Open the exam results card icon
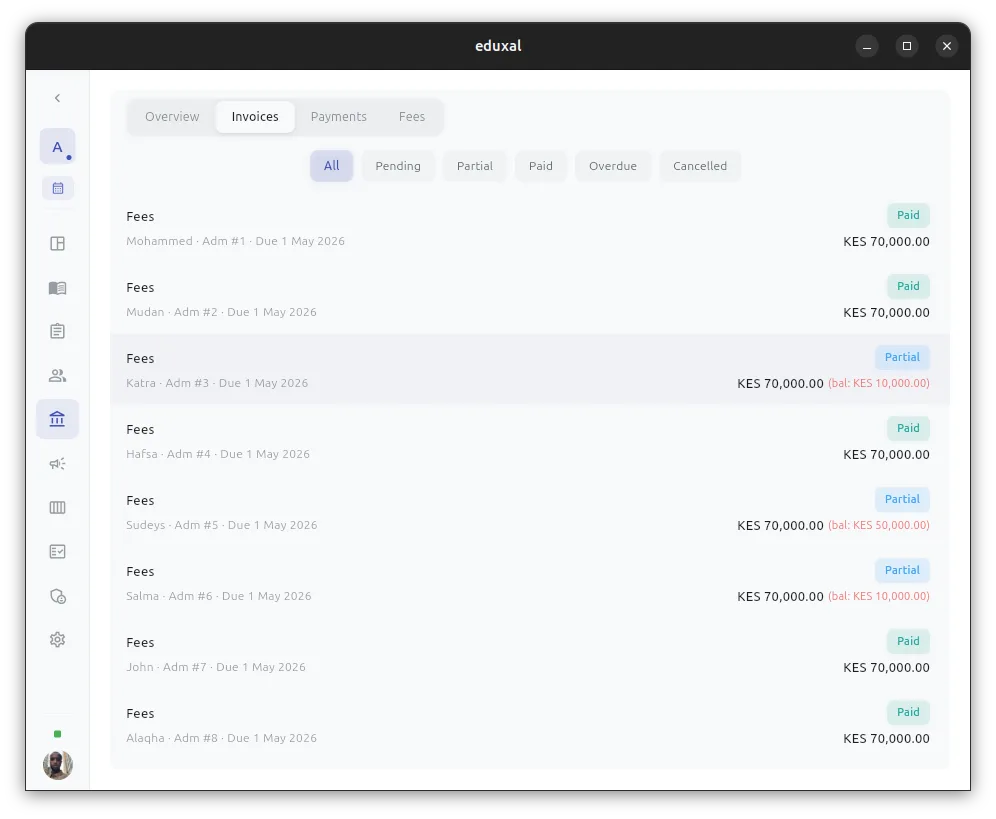Screen dimensions: 996x819 57,551
